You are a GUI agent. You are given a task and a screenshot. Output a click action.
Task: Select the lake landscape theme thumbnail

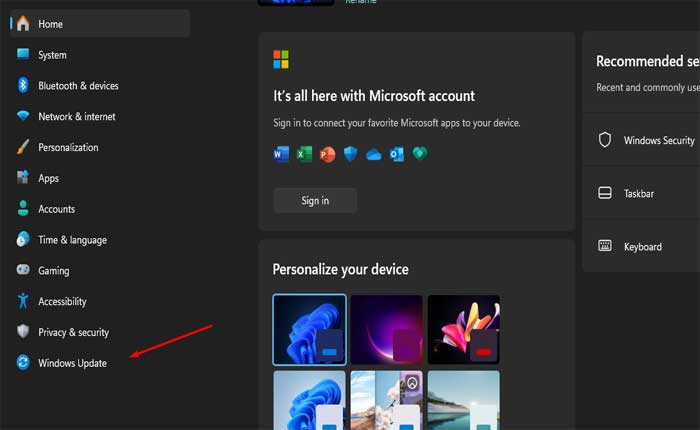(464, 400)
